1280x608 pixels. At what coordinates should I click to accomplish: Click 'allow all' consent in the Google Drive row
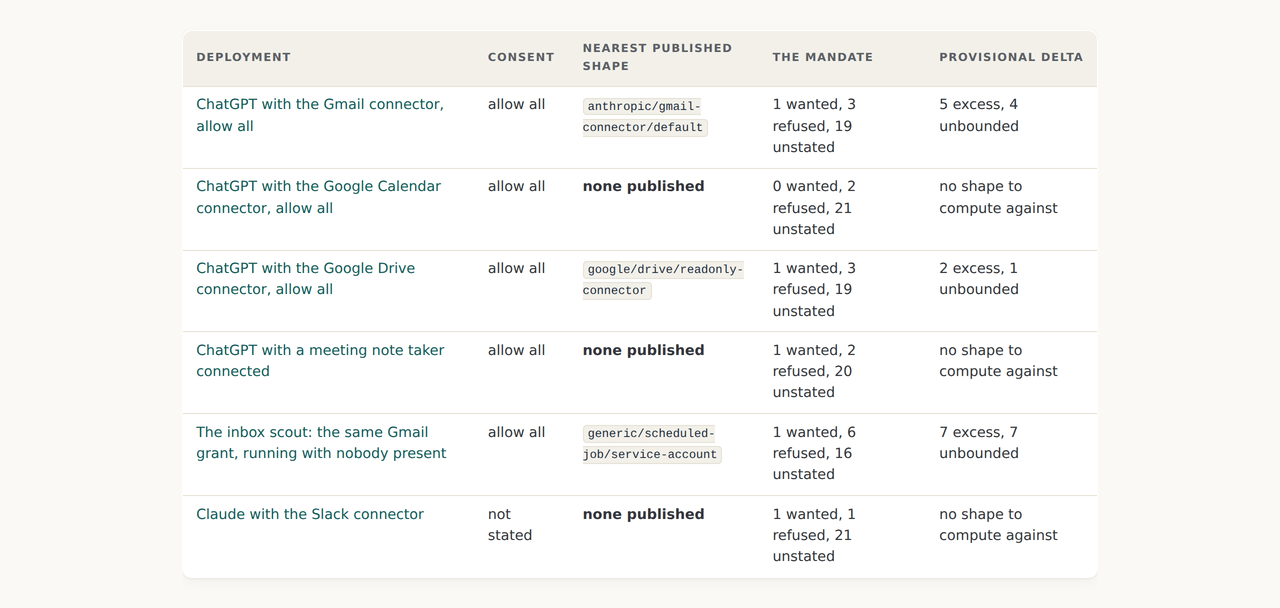point(517,268)
